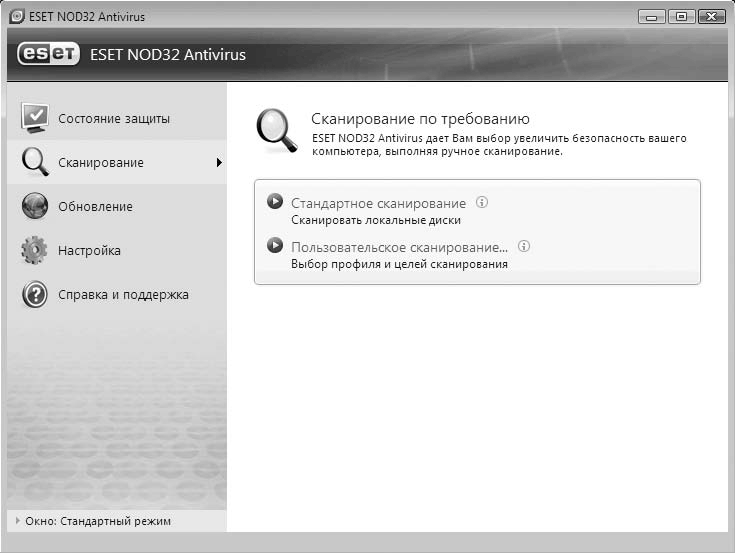
Task: Click the Состояние защиты monitor checkmark icon
Action: [x=35, y=118]
